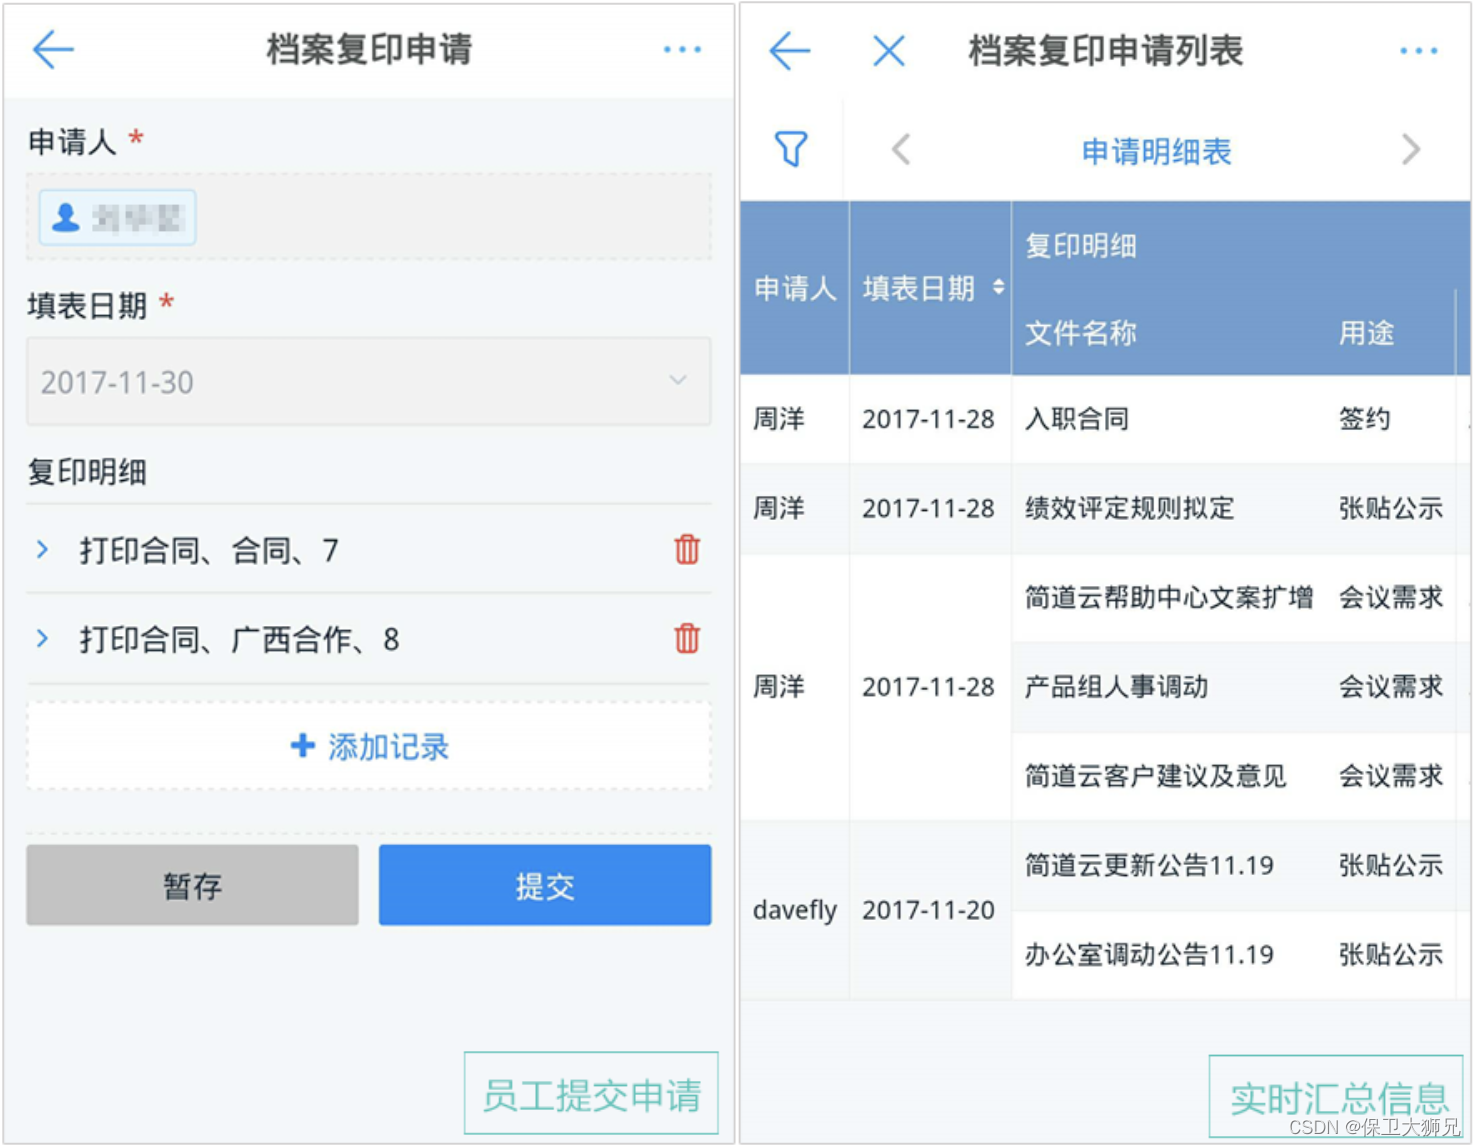
Task: Click the applicant user tag icon
Action: click(66, 218)
